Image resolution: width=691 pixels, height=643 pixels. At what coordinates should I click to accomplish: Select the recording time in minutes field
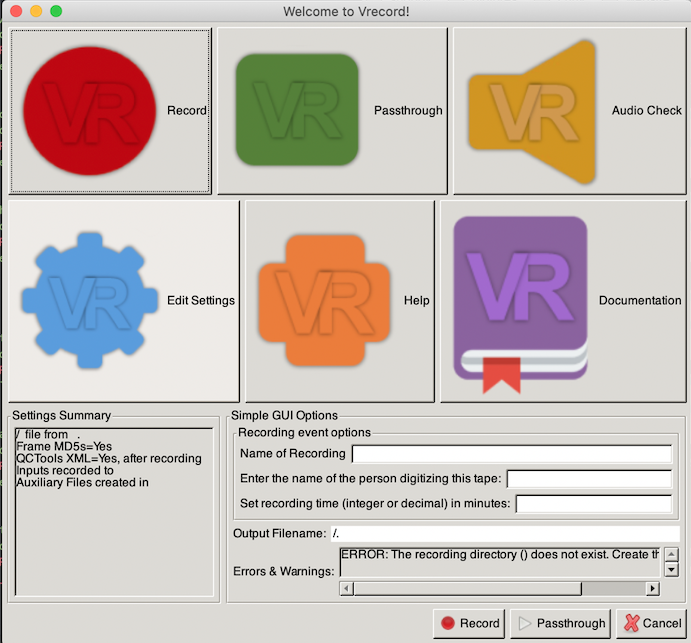click(x=593, y=503)
